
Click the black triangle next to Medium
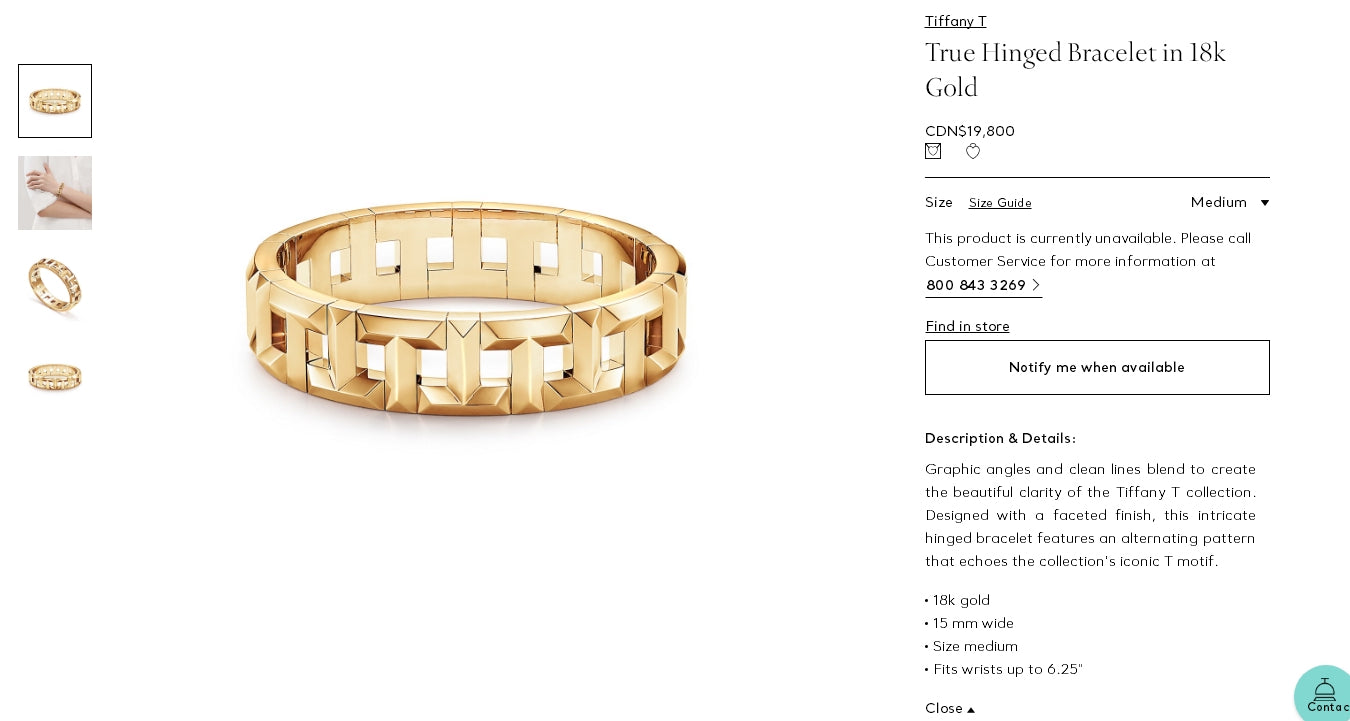click(x=1265, y=203)
